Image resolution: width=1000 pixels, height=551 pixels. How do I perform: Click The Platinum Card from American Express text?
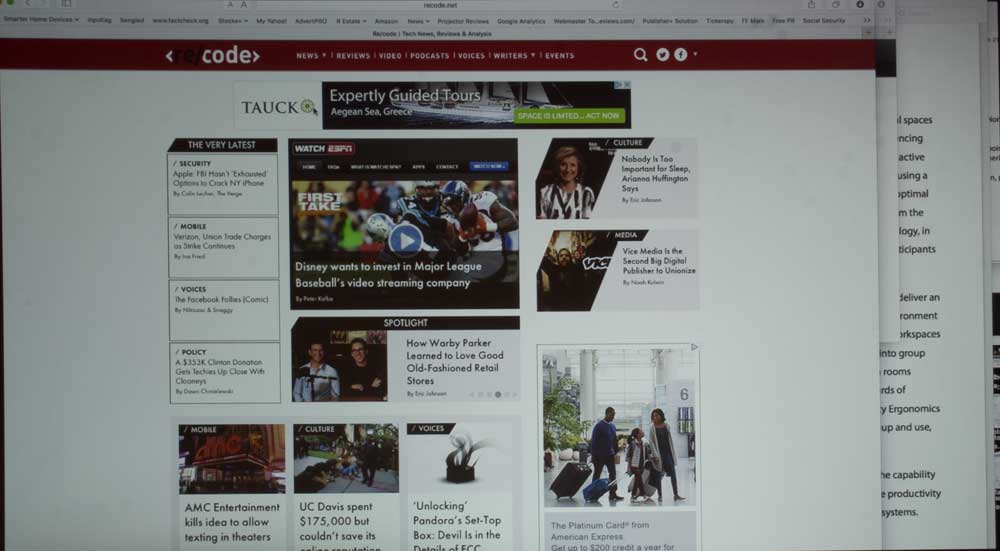[599, 531]
